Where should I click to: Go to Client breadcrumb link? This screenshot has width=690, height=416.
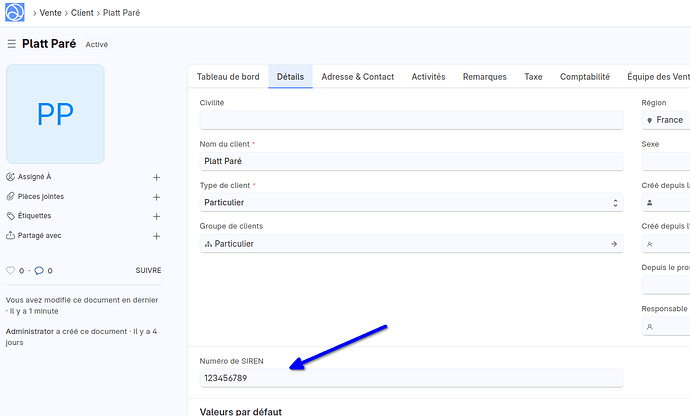[x=89, y=15]
